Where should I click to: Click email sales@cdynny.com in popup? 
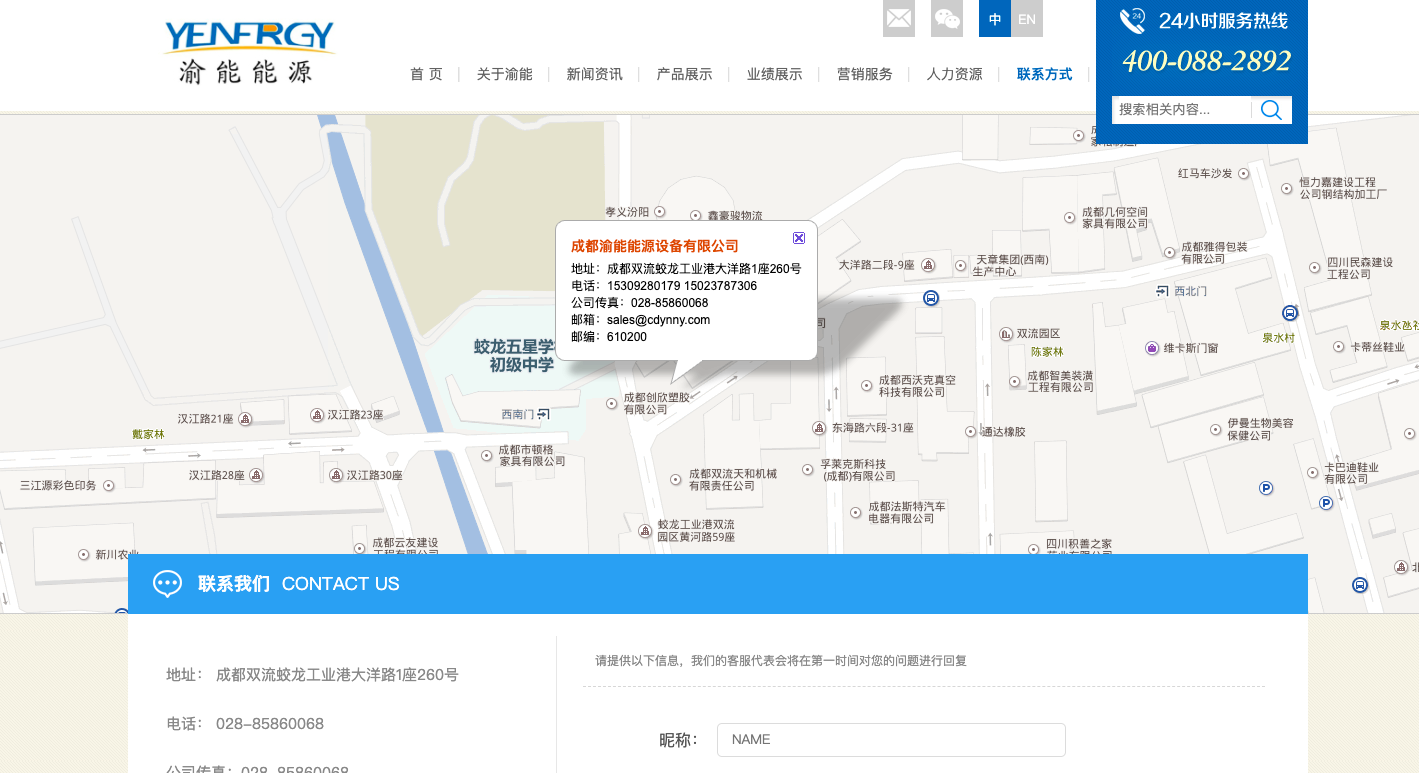[x=658, y=320]
